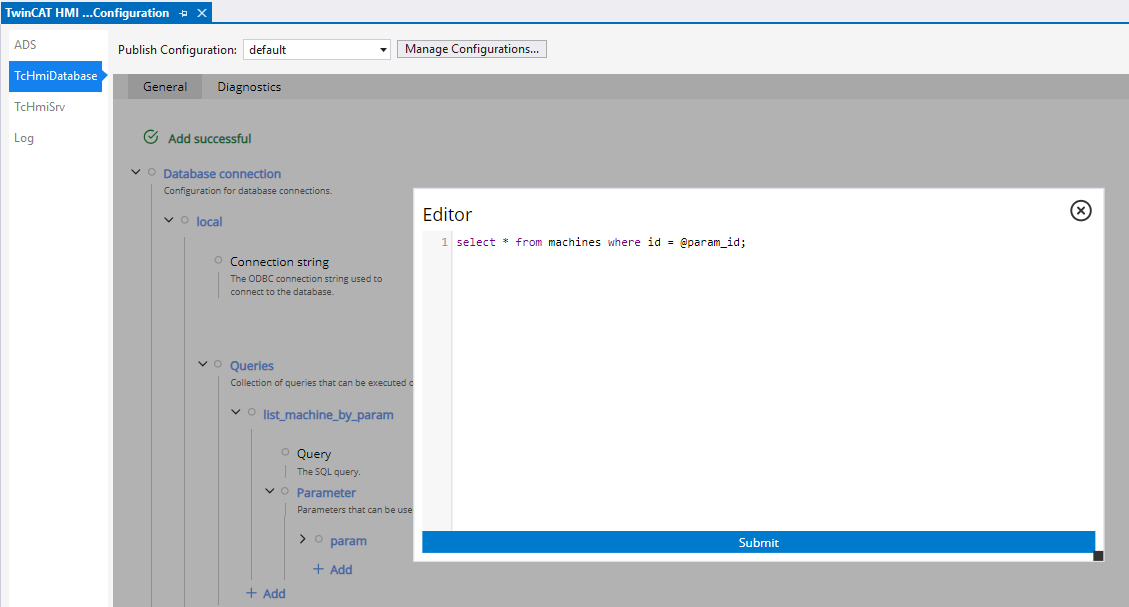Collapse the Queries tree node
The height and width of the screenshot is (607, 1129).
[x=203, y=364]
